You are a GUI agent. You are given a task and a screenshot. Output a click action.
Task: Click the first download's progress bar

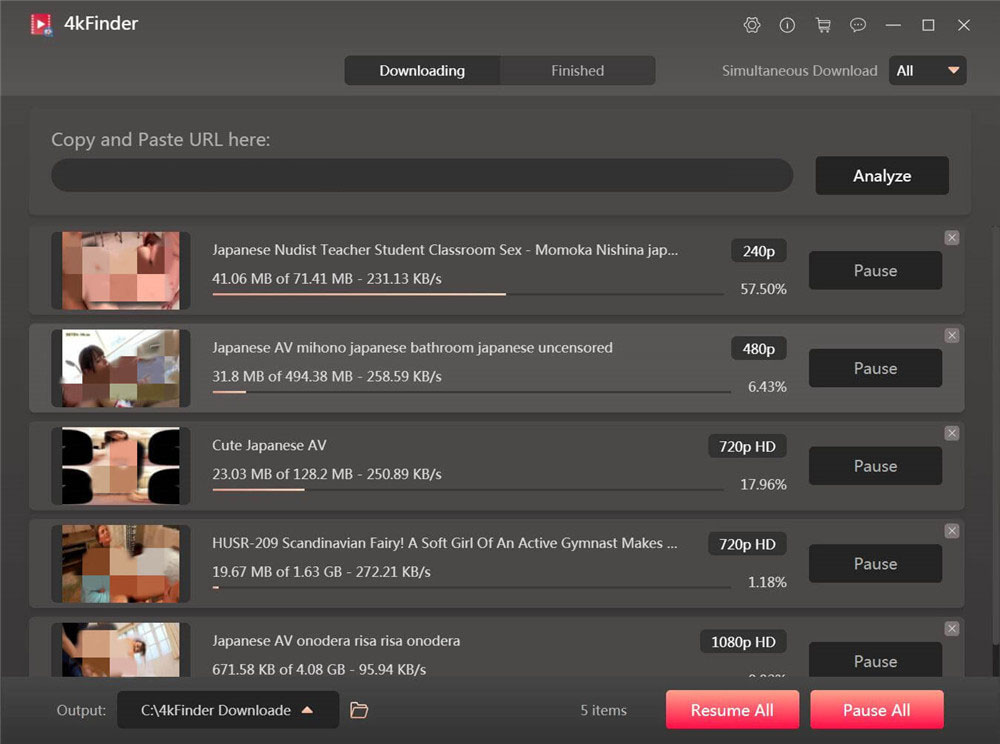pos(470,293)
